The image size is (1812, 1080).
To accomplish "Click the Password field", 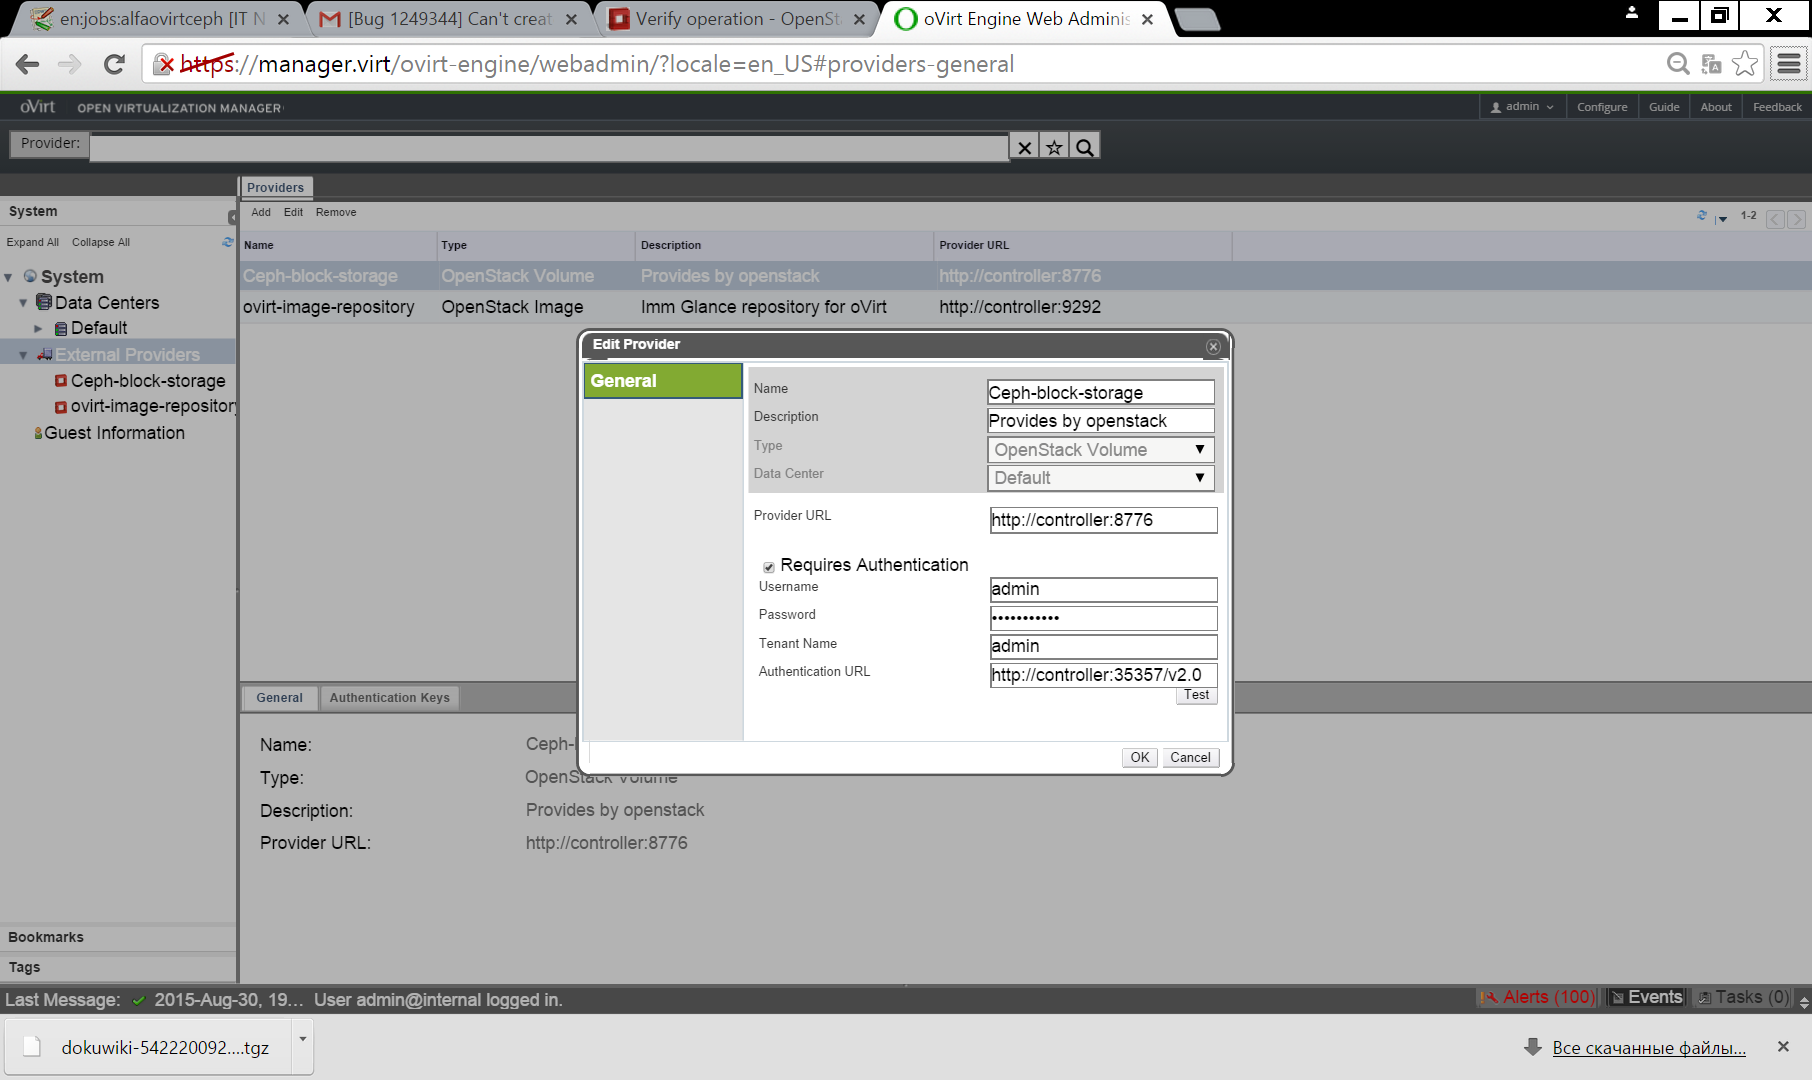I will [x=1103, y=618].
